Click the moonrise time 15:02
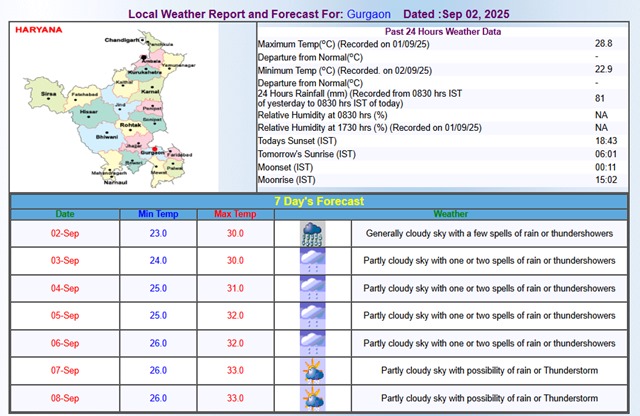 (606, 180)
